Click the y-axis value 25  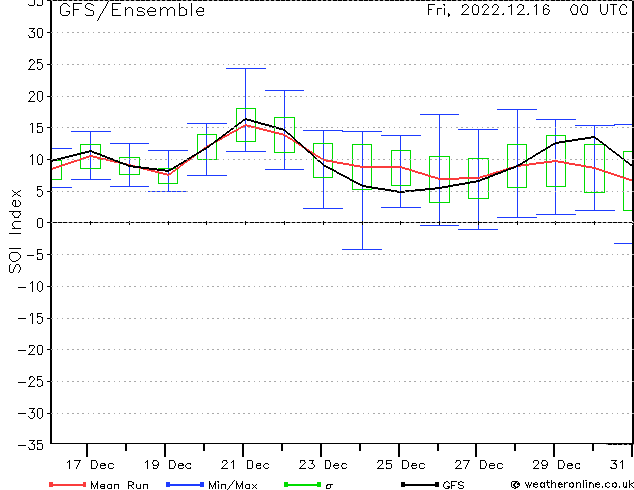point(35,65)
